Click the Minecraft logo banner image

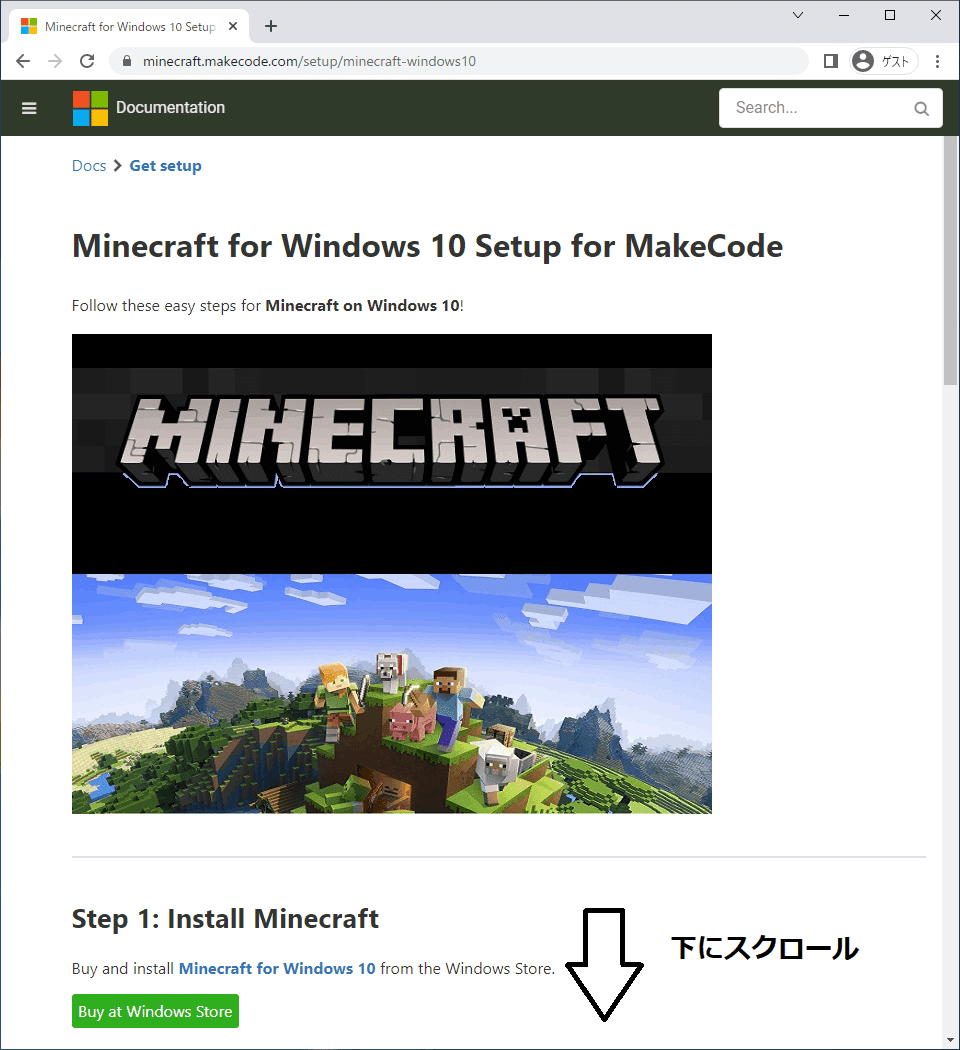[392, 453]
